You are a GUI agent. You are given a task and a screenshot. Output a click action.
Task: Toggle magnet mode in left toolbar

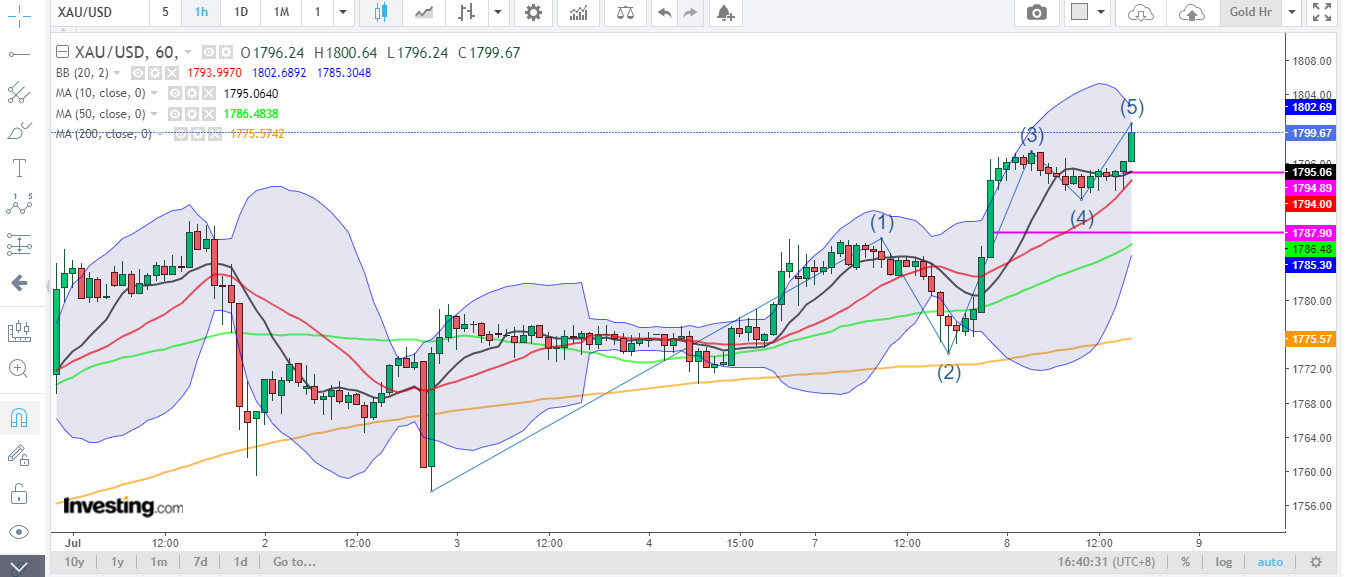tap(18, 417)
